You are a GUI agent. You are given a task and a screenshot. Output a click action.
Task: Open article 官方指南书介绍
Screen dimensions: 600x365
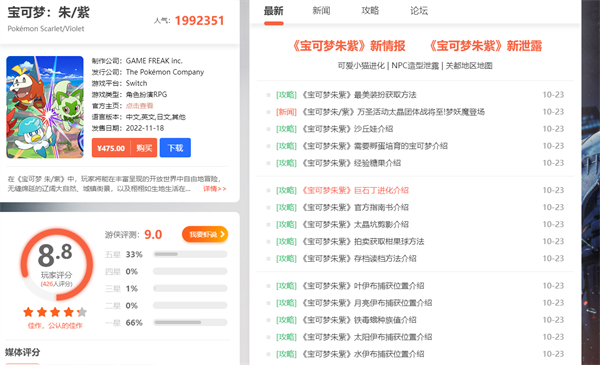coord(355,207)
